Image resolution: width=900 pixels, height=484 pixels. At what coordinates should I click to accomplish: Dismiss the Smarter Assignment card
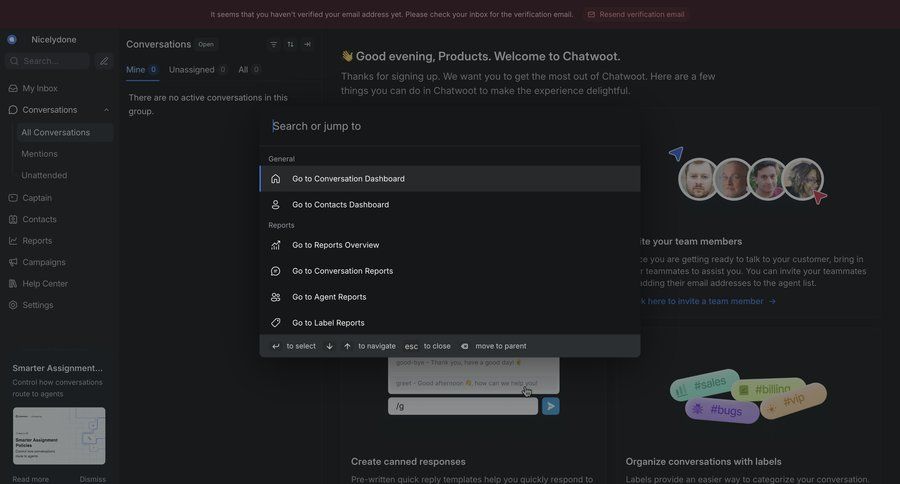coord(92,479)
